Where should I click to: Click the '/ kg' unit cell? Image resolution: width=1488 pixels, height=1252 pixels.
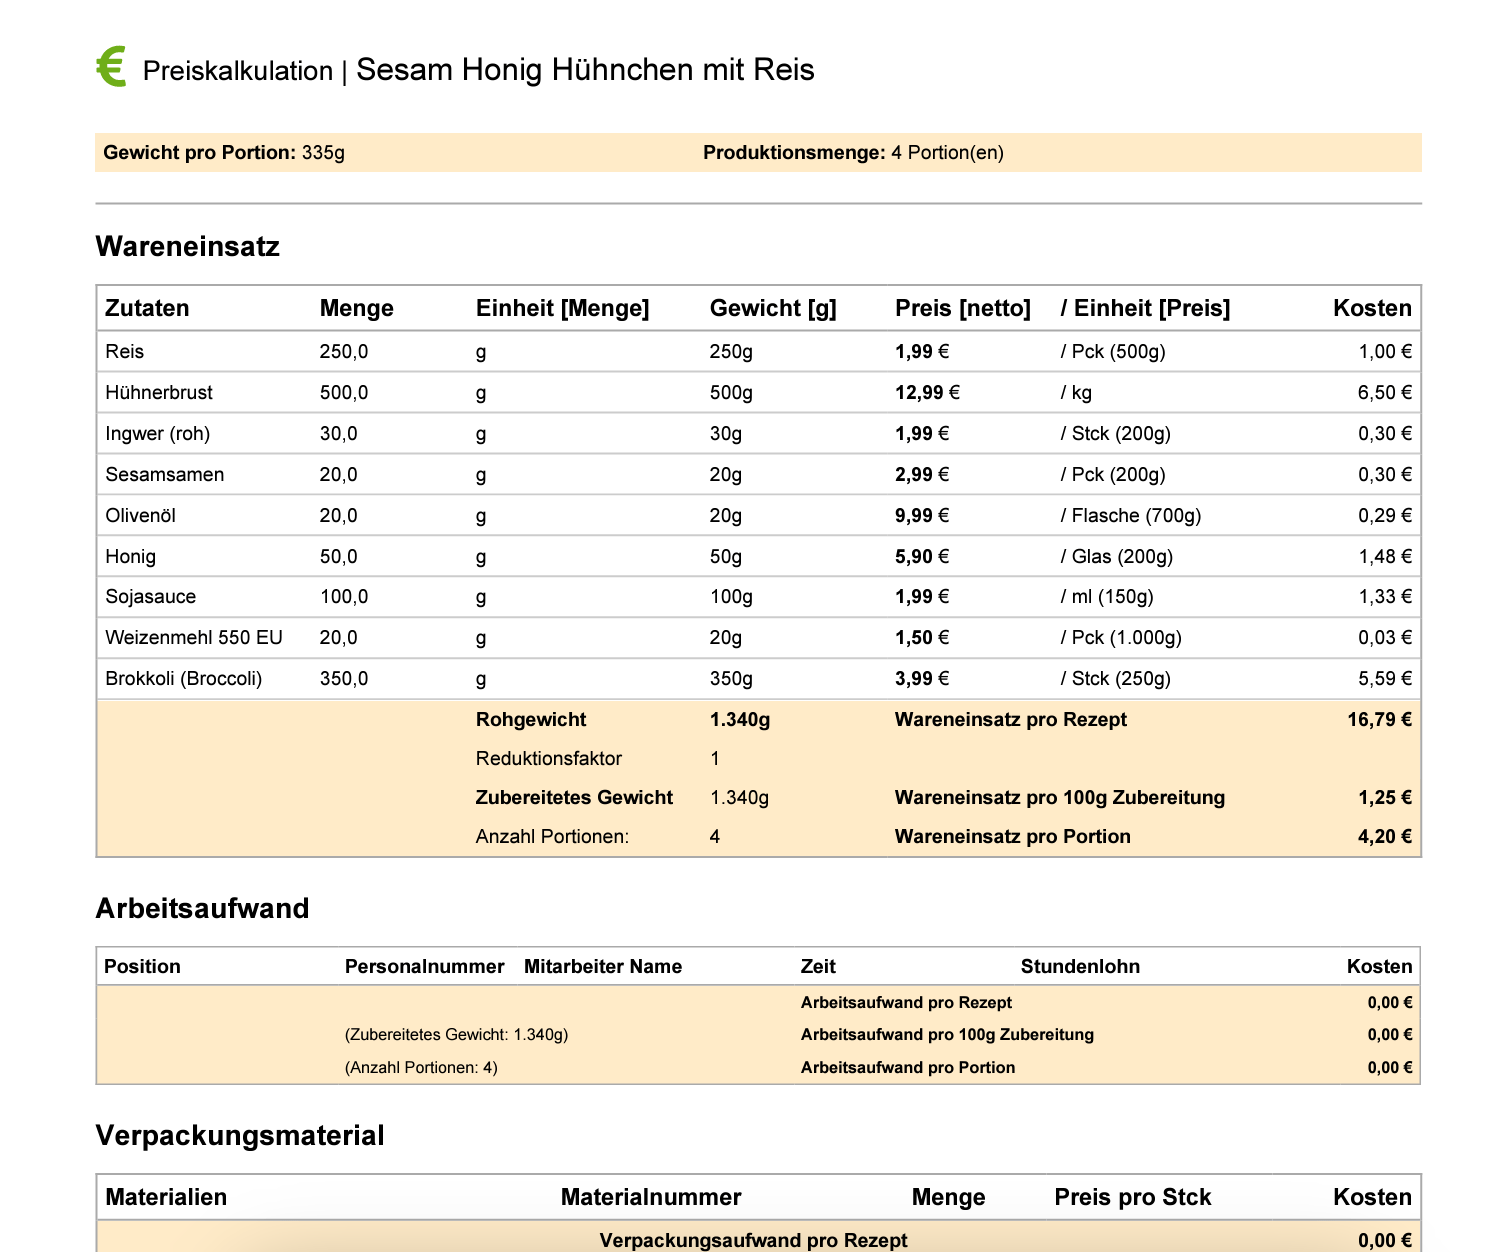click(1076, 393)
